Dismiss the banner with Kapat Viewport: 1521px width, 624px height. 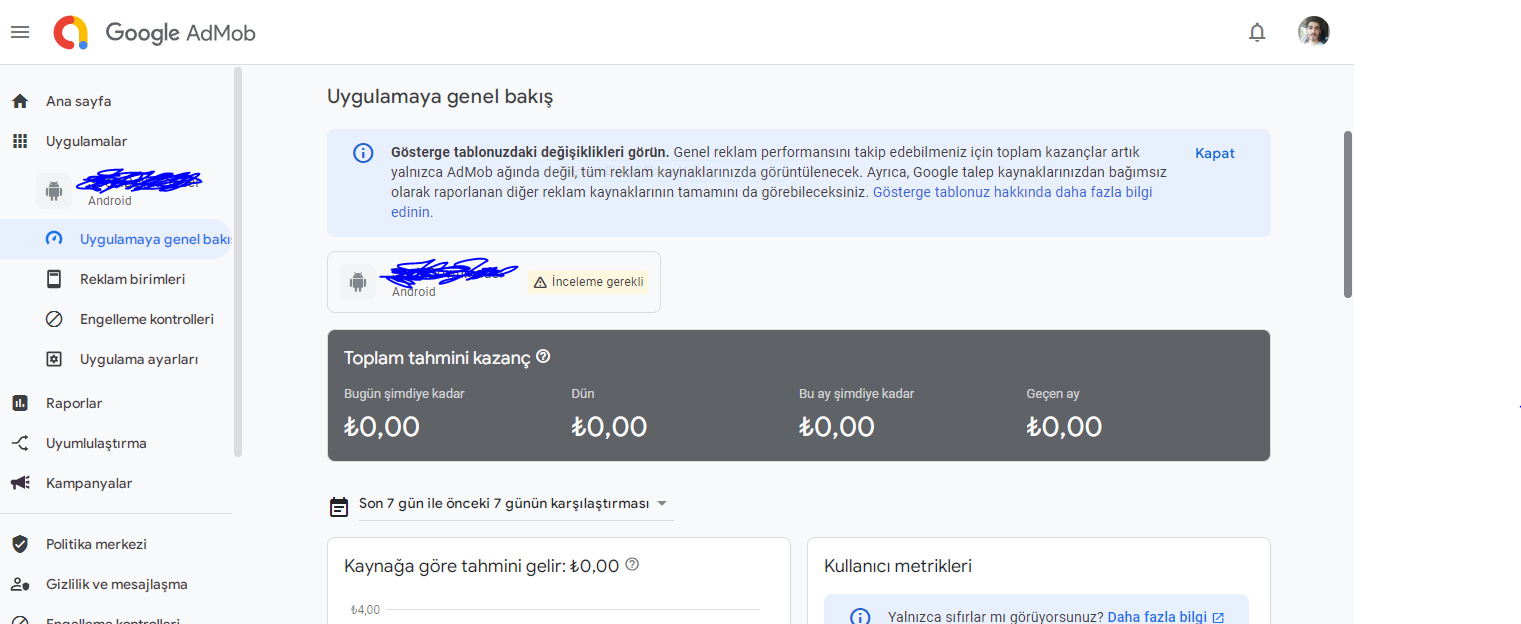click(1215, 153)
